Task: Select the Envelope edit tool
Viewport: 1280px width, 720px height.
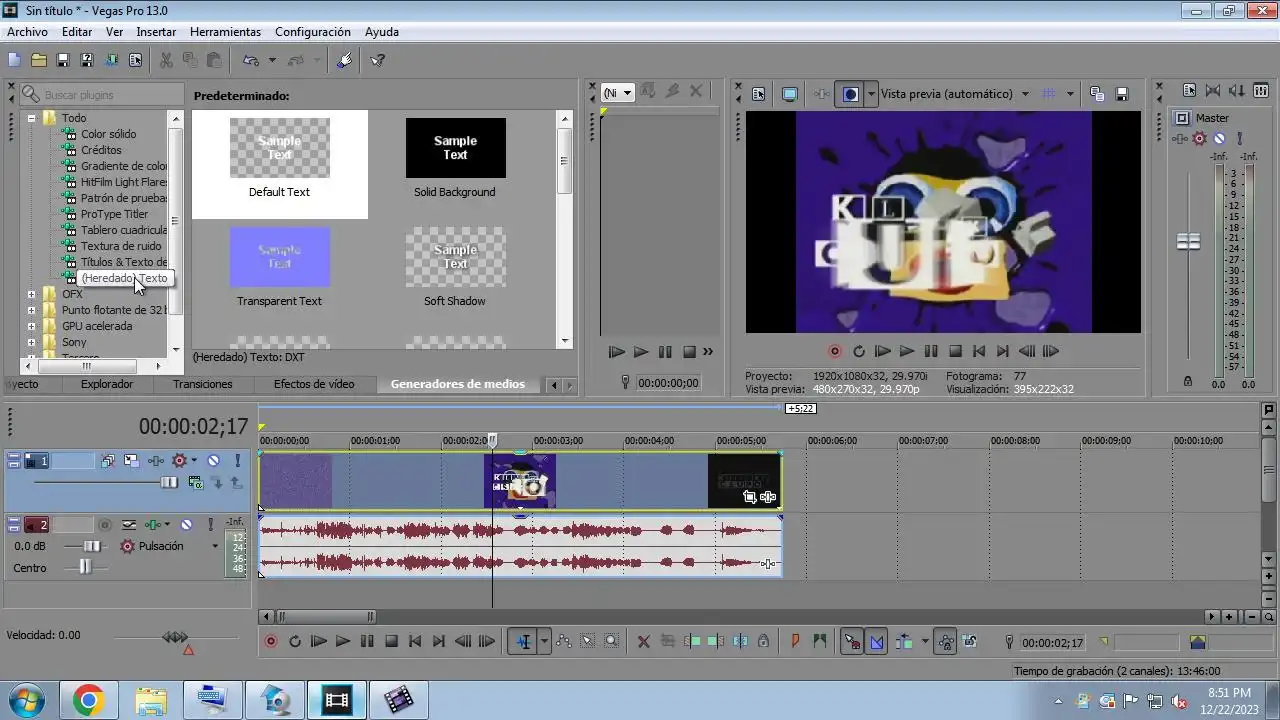Action: coord(563,642)
